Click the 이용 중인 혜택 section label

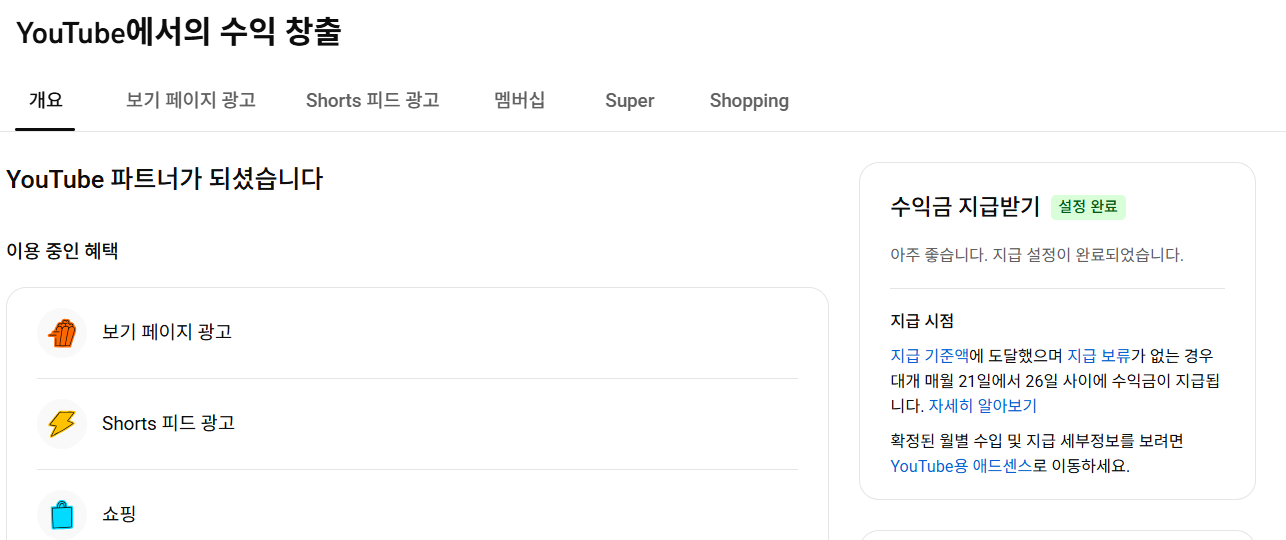(x=62, y=251)
